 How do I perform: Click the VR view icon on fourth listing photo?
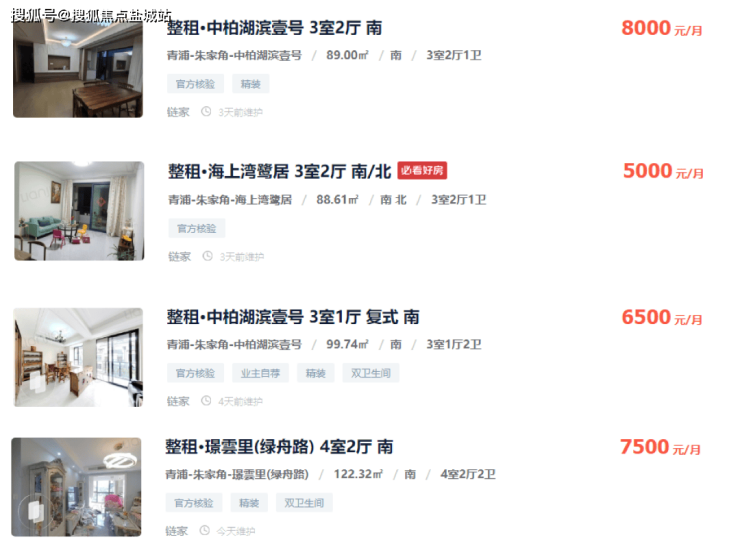(35, 511)
